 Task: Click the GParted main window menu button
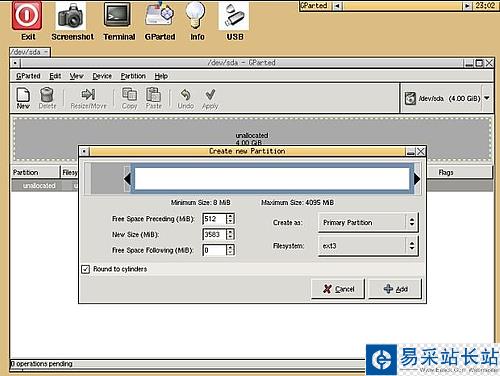click(x=16, y=63)
